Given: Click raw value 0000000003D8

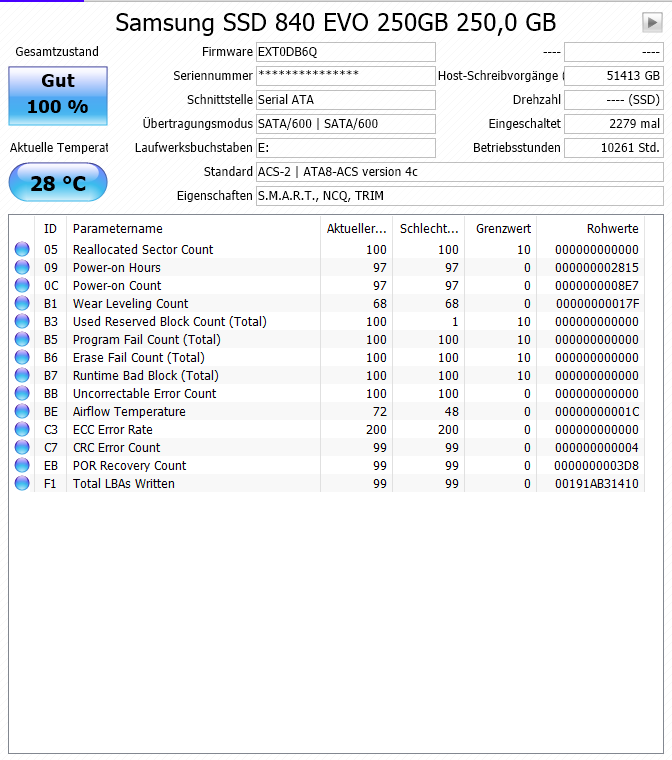Looking at the screenshot, I should pyautogui.click(x=596, y=465).
